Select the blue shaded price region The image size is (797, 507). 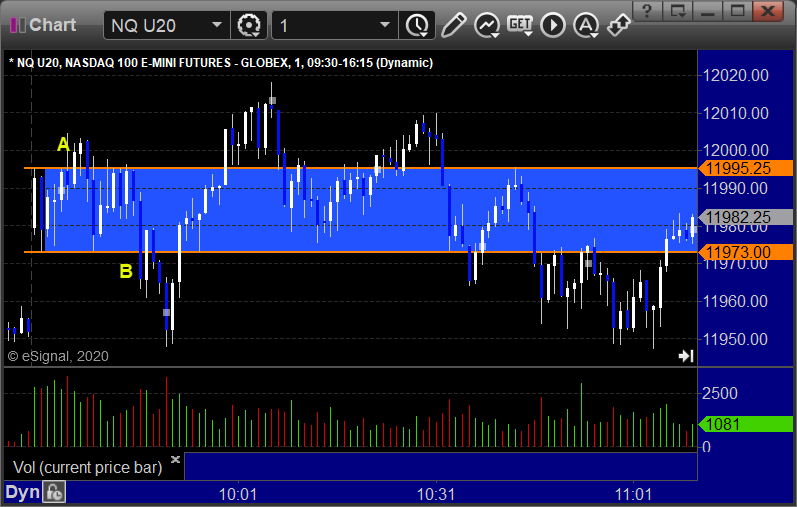pyautogui.click(x=371, y=210)
